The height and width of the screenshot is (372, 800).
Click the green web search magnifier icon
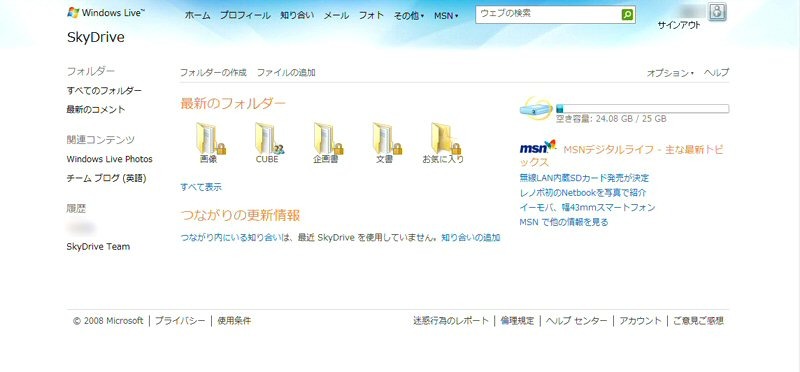pyautogui.click(x=628, y=15)
